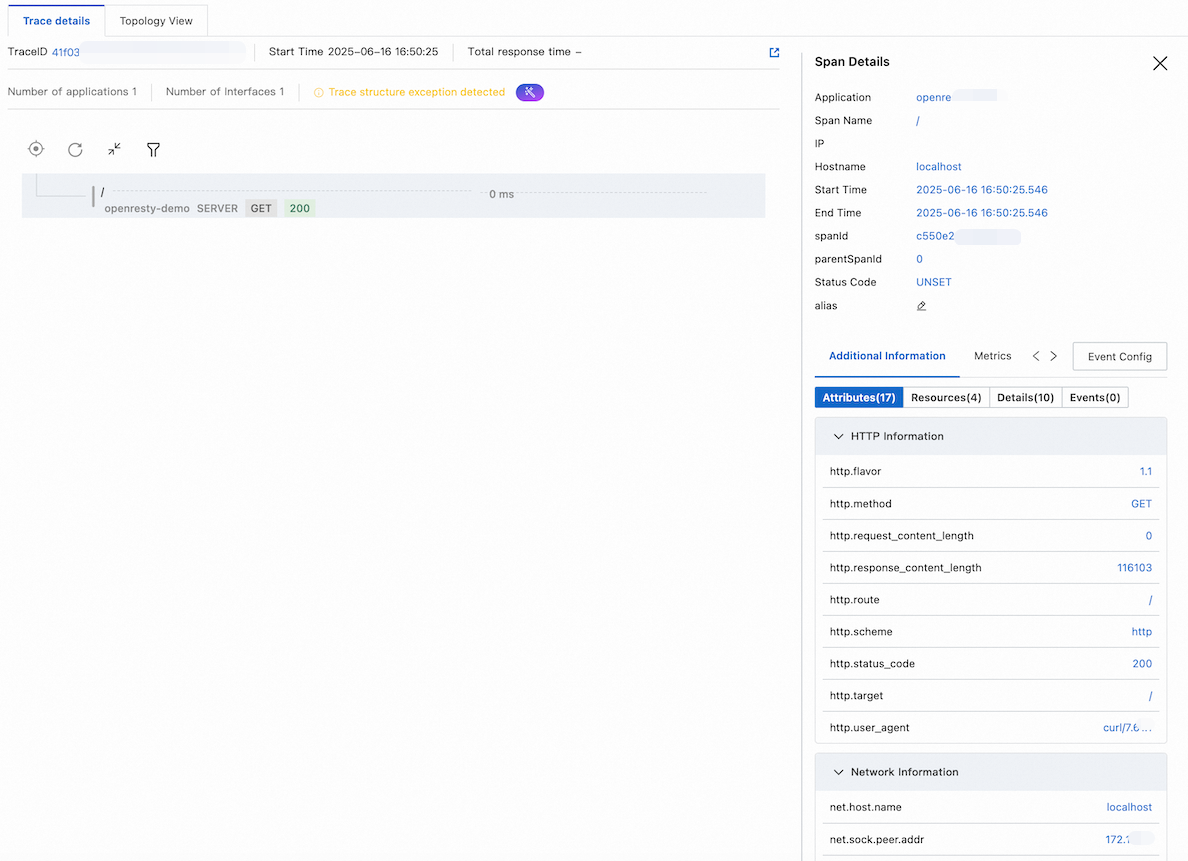
Task: Collapse the Network Information section
Action: pyautogui.click(x=837, y=772)
